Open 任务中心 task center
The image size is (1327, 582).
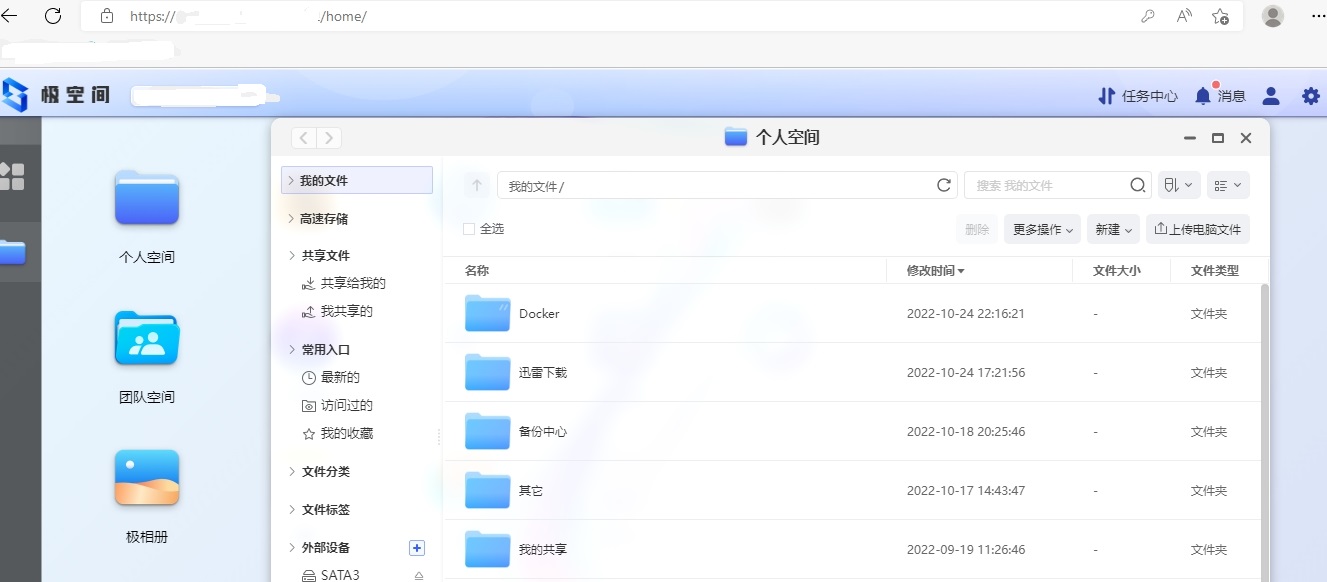click(1137, 96)
